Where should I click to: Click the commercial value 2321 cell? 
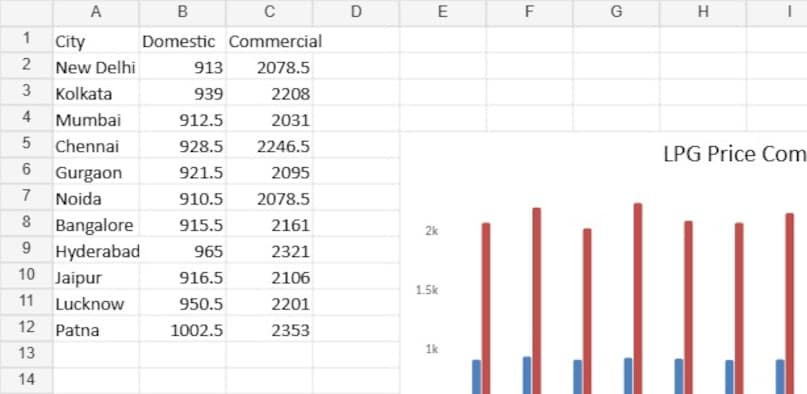tap(269, 249)
